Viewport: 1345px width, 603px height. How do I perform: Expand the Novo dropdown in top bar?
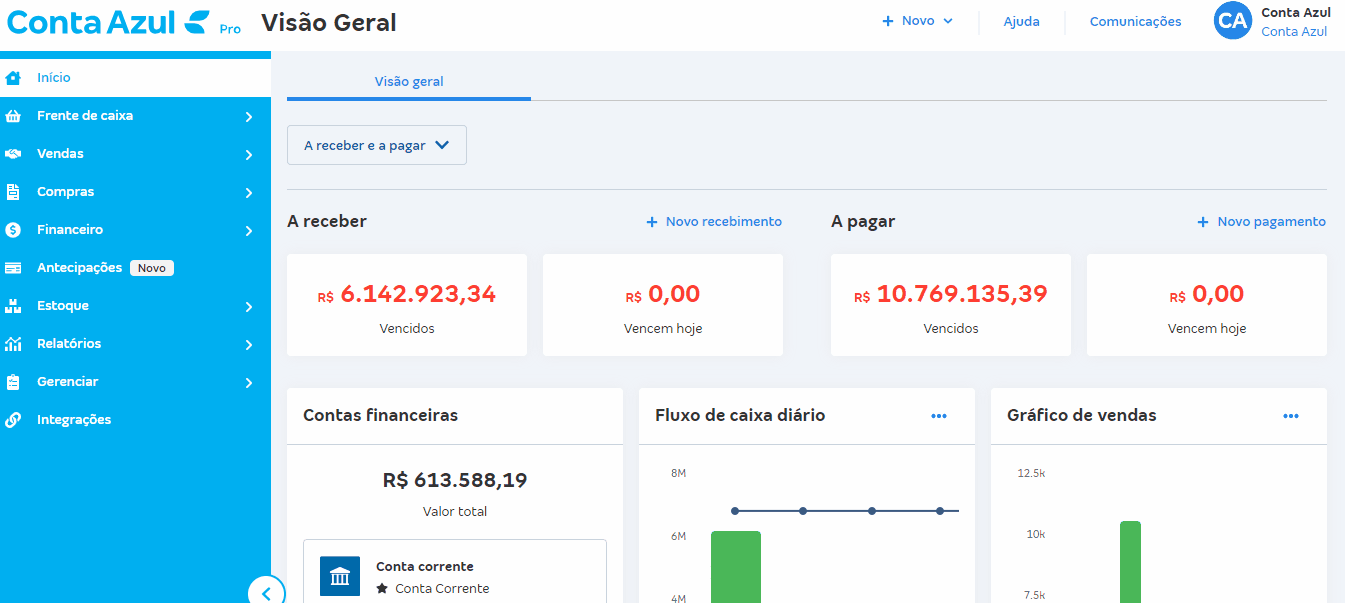pyautogui.click(x=916, y=20)
